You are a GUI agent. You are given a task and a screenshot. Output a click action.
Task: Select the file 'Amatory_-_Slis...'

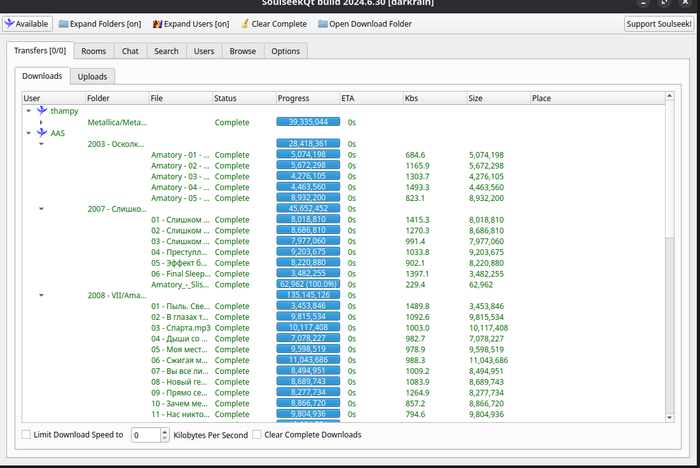click(x=180, y=284)
